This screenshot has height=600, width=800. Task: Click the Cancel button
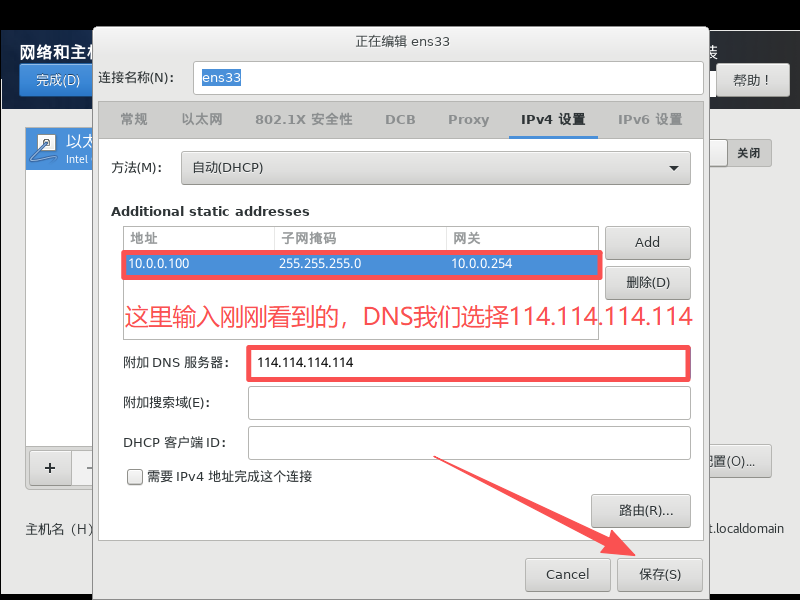point(567,574)
